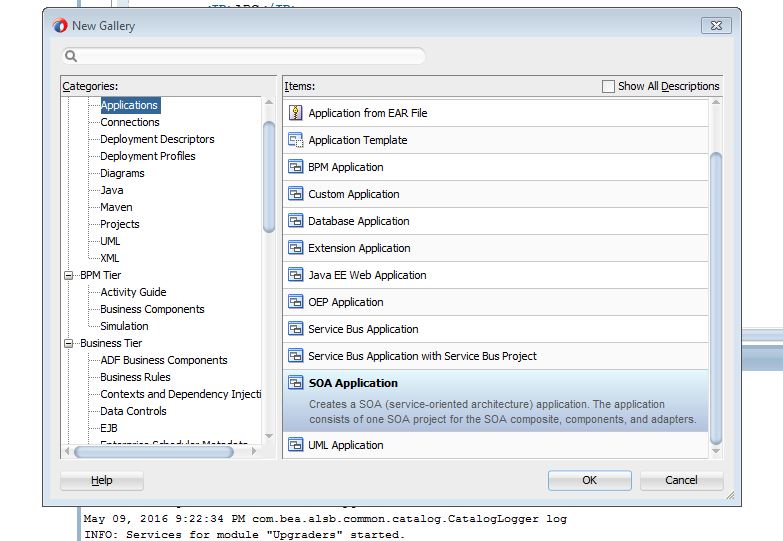
Task: Select ADF Business Components category
Action: [x=164, y=360]
